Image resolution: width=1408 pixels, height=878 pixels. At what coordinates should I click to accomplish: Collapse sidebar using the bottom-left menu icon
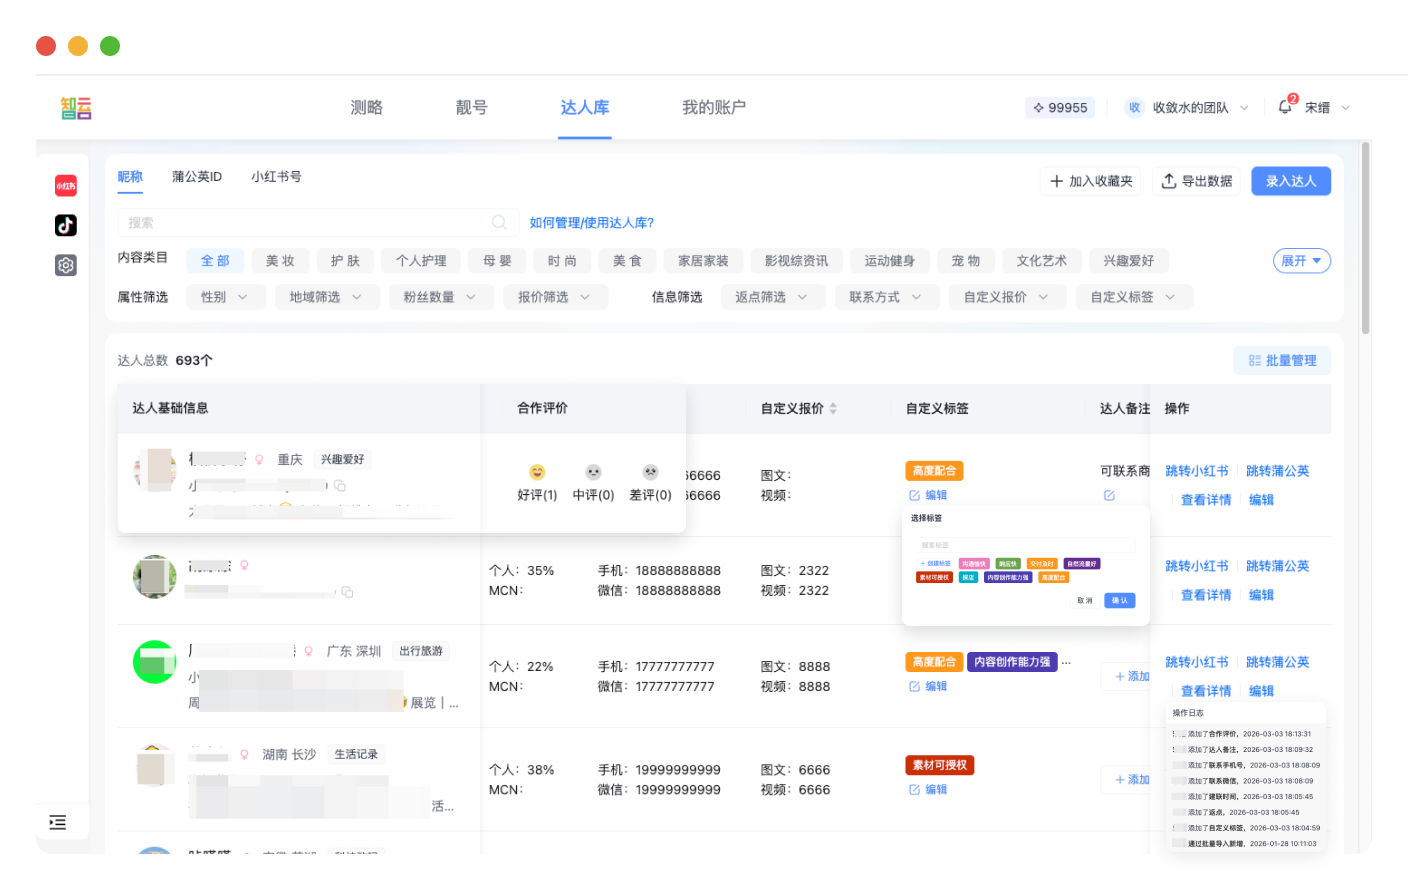(x=58, y=822)
